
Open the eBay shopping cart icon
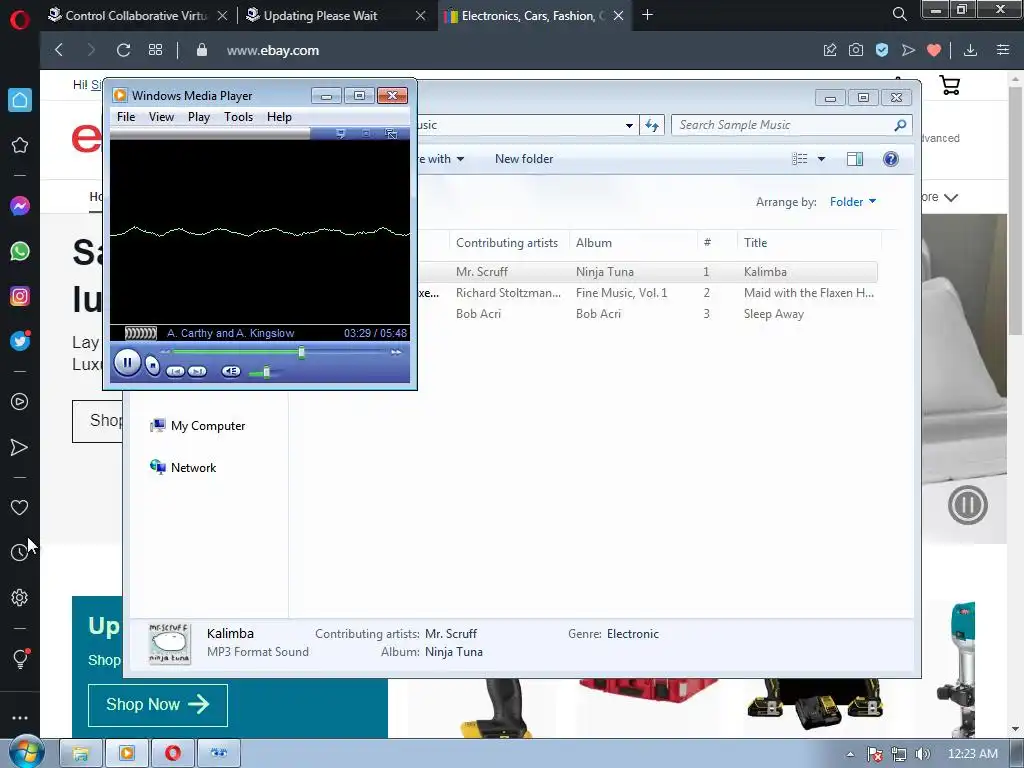coord(950,85)
